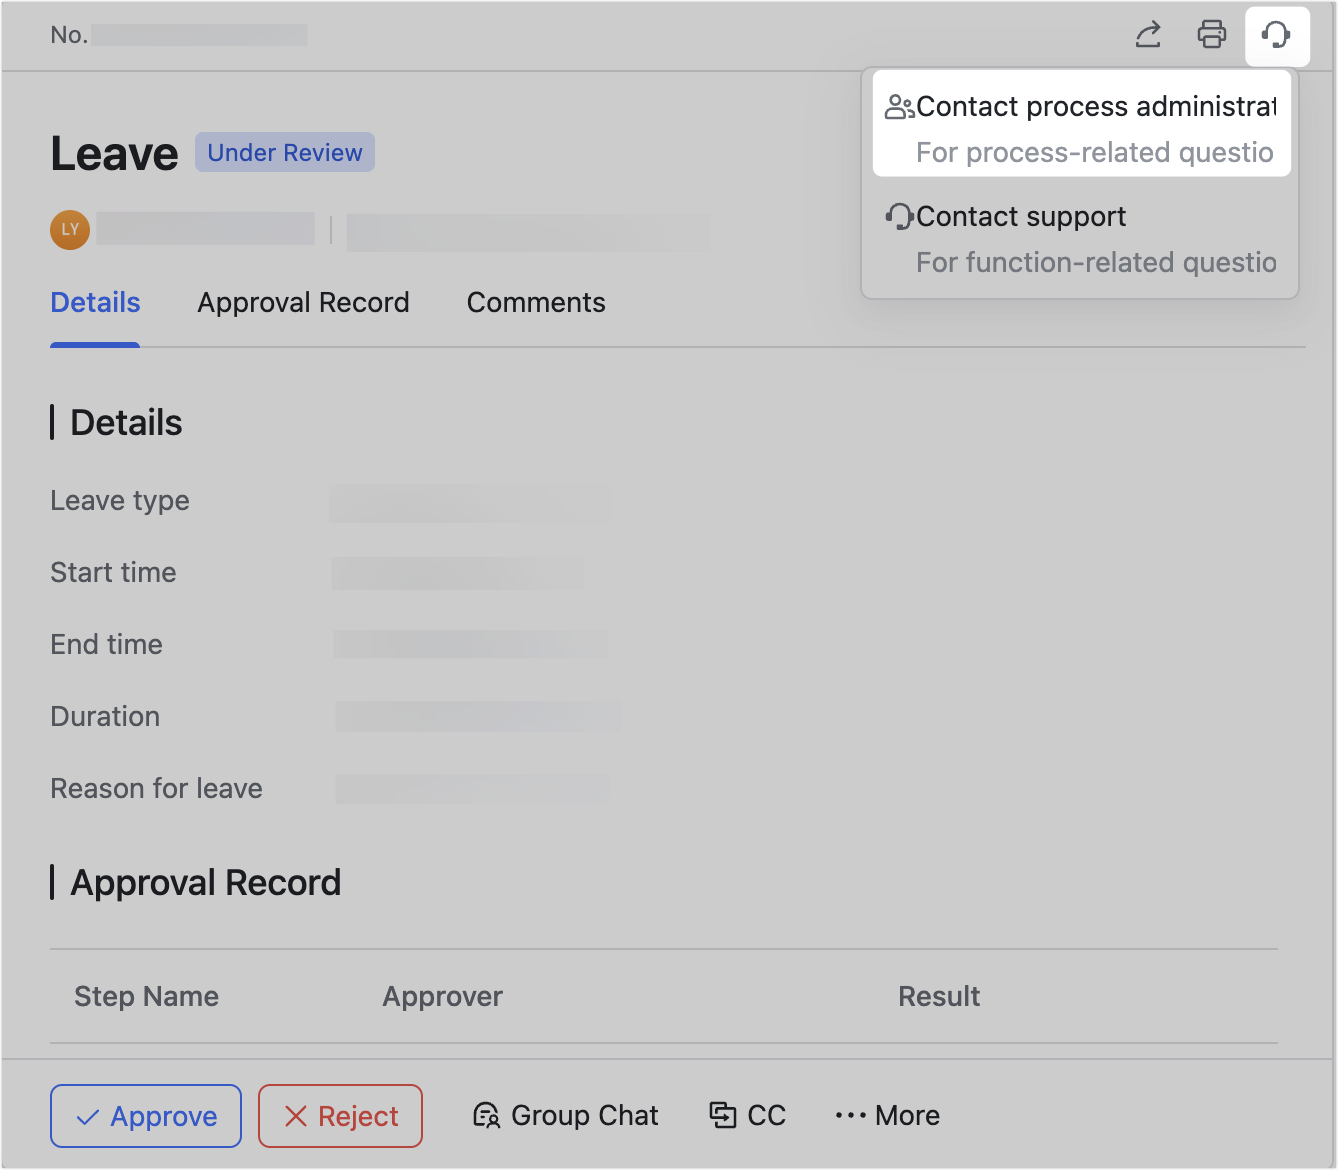Open the More options menu
Screen dimensions: 1338x1170
click(x=887, y=1115)
